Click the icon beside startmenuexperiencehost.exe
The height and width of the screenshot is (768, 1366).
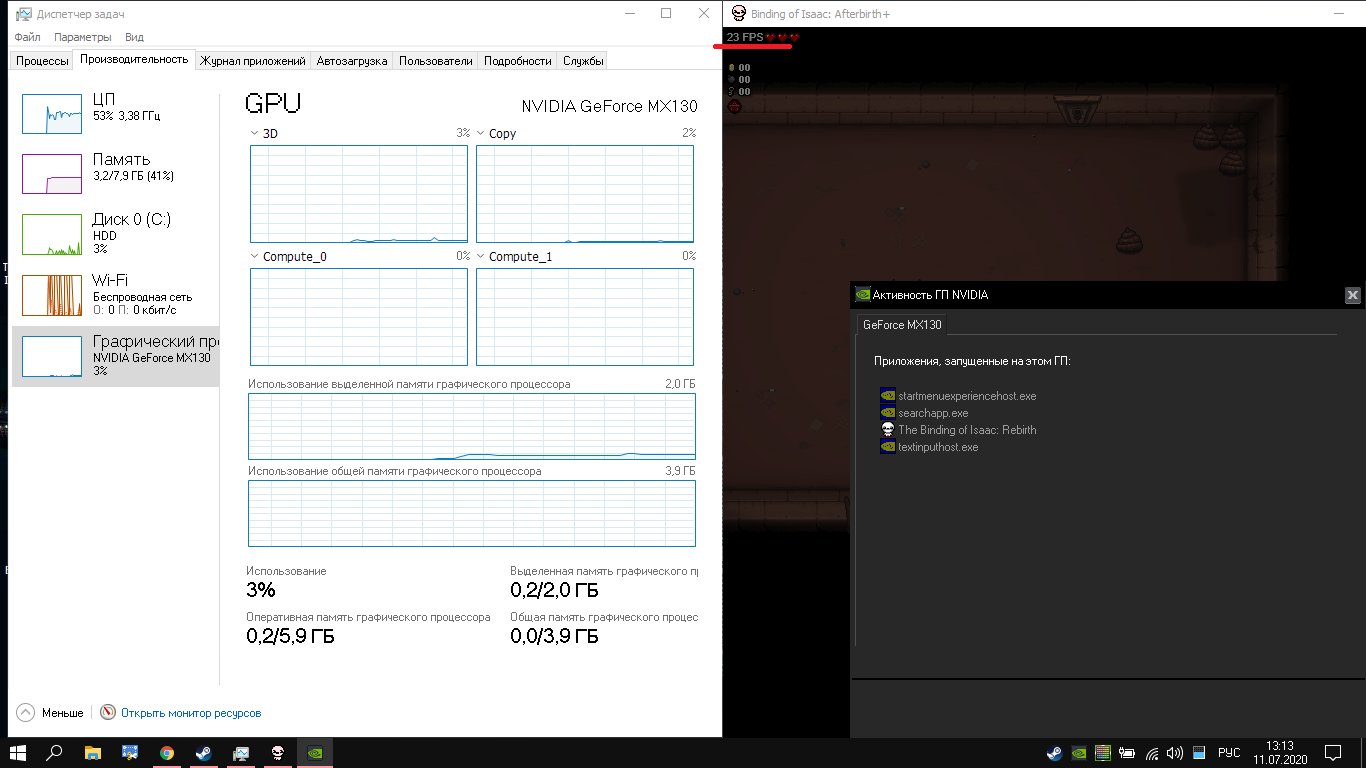(x=887, y=396)
